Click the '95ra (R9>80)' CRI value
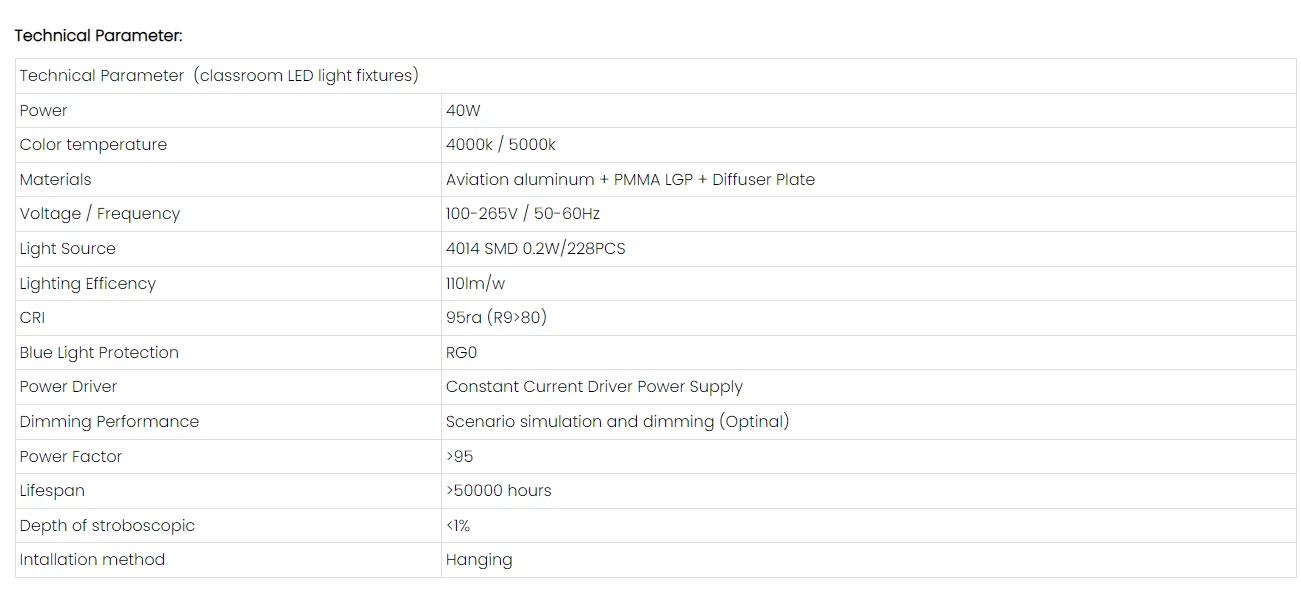The image size is (1301, 600). click(x=496, y=318)
